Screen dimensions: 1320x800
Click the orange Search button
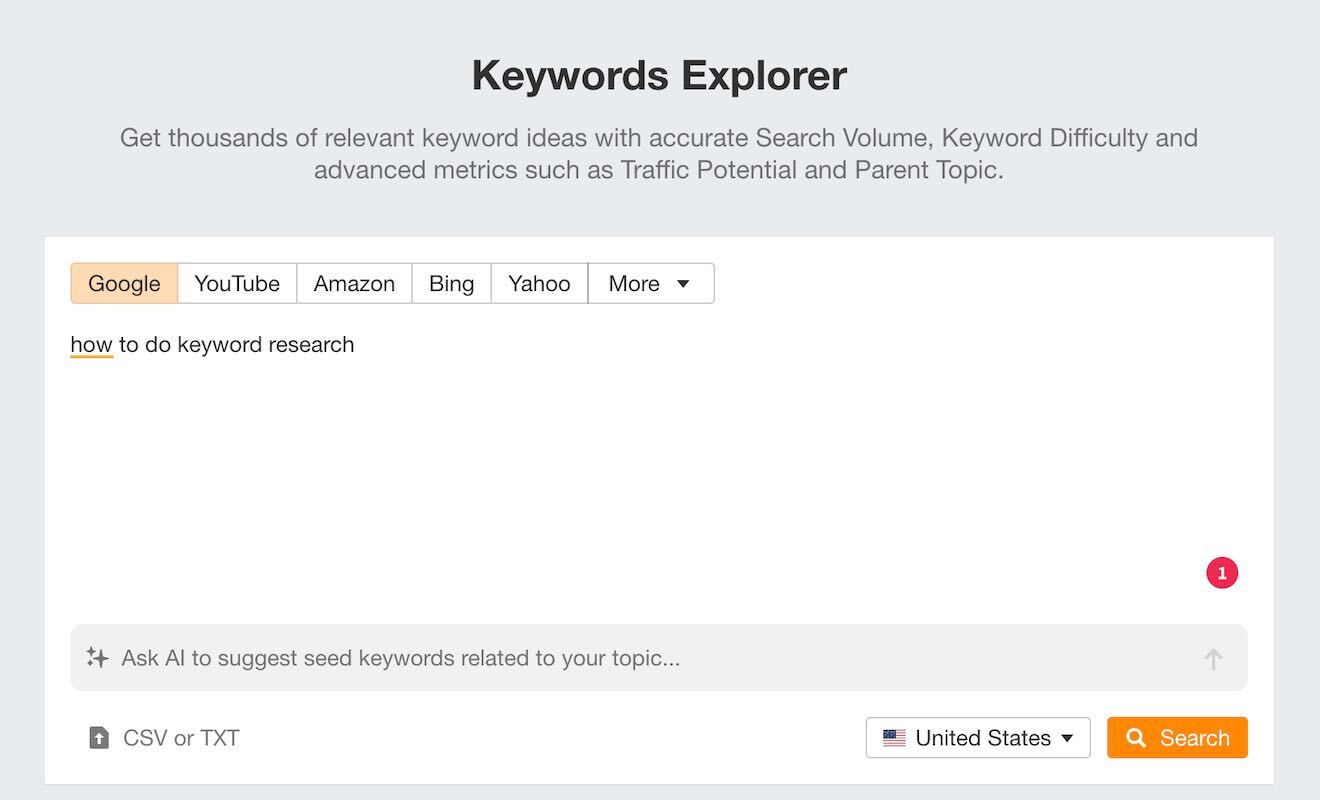[x=1177, y=738]
